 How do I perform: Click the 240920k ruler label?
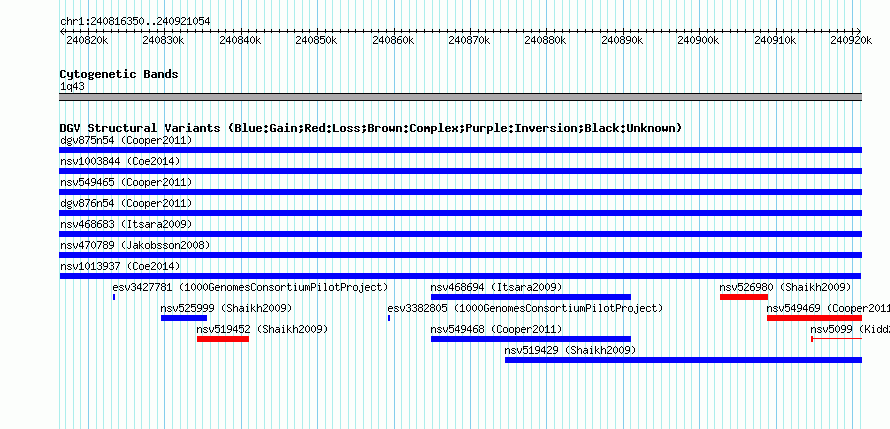click(851, 40)
